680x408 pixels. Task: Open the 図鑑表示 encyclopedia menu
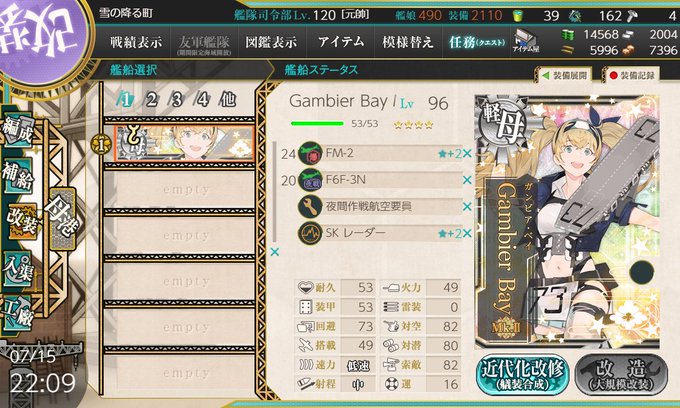coord(271,42)
